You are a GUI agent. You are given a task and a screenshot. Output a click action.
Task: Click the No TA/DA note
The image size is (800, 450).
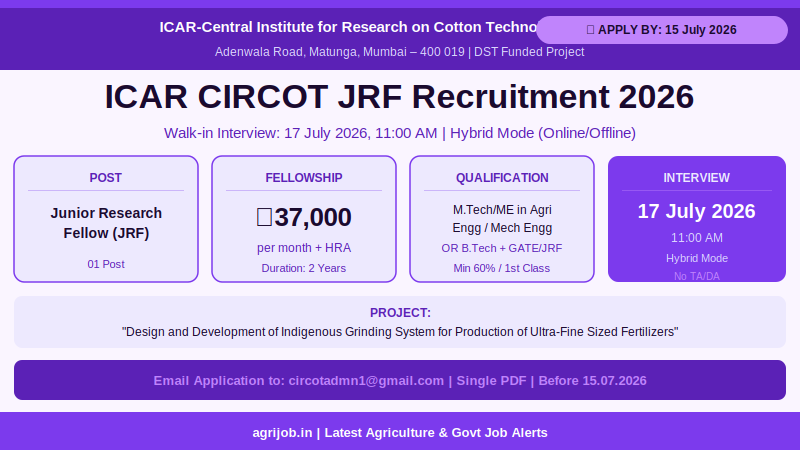696,276
